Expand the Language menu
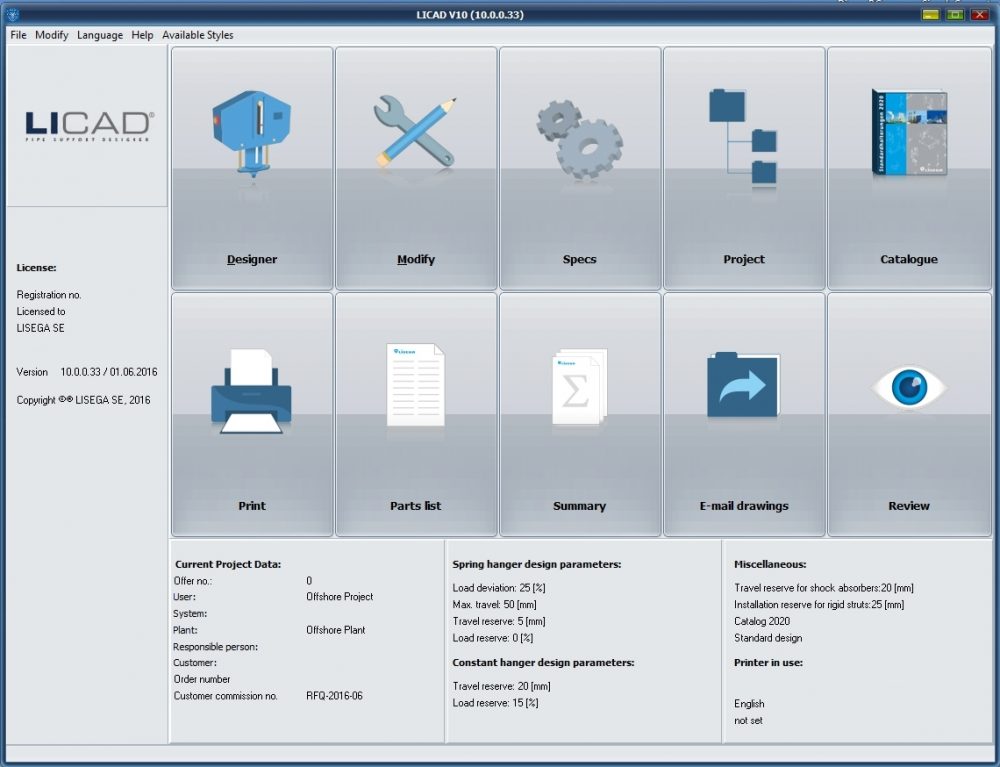1000x767 pixels. (x=100, y=35)
